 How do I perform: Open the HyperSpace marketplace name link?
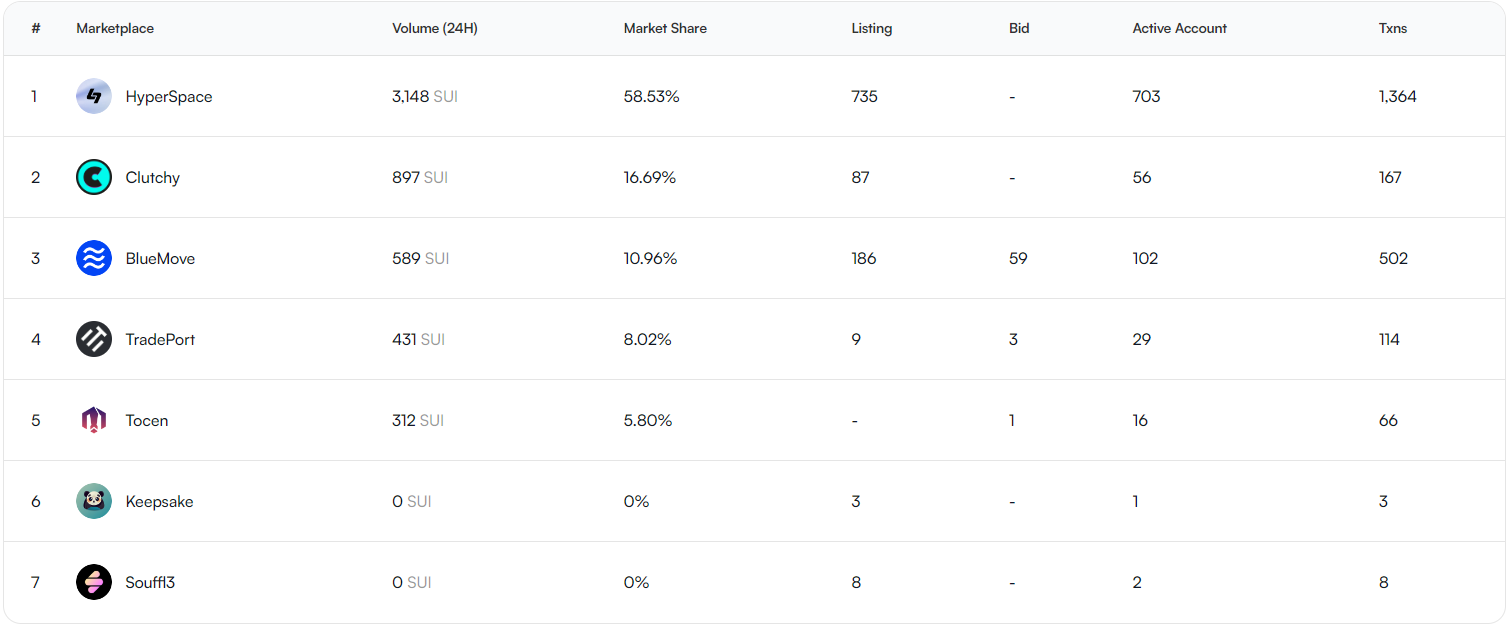tap(169, 97)
